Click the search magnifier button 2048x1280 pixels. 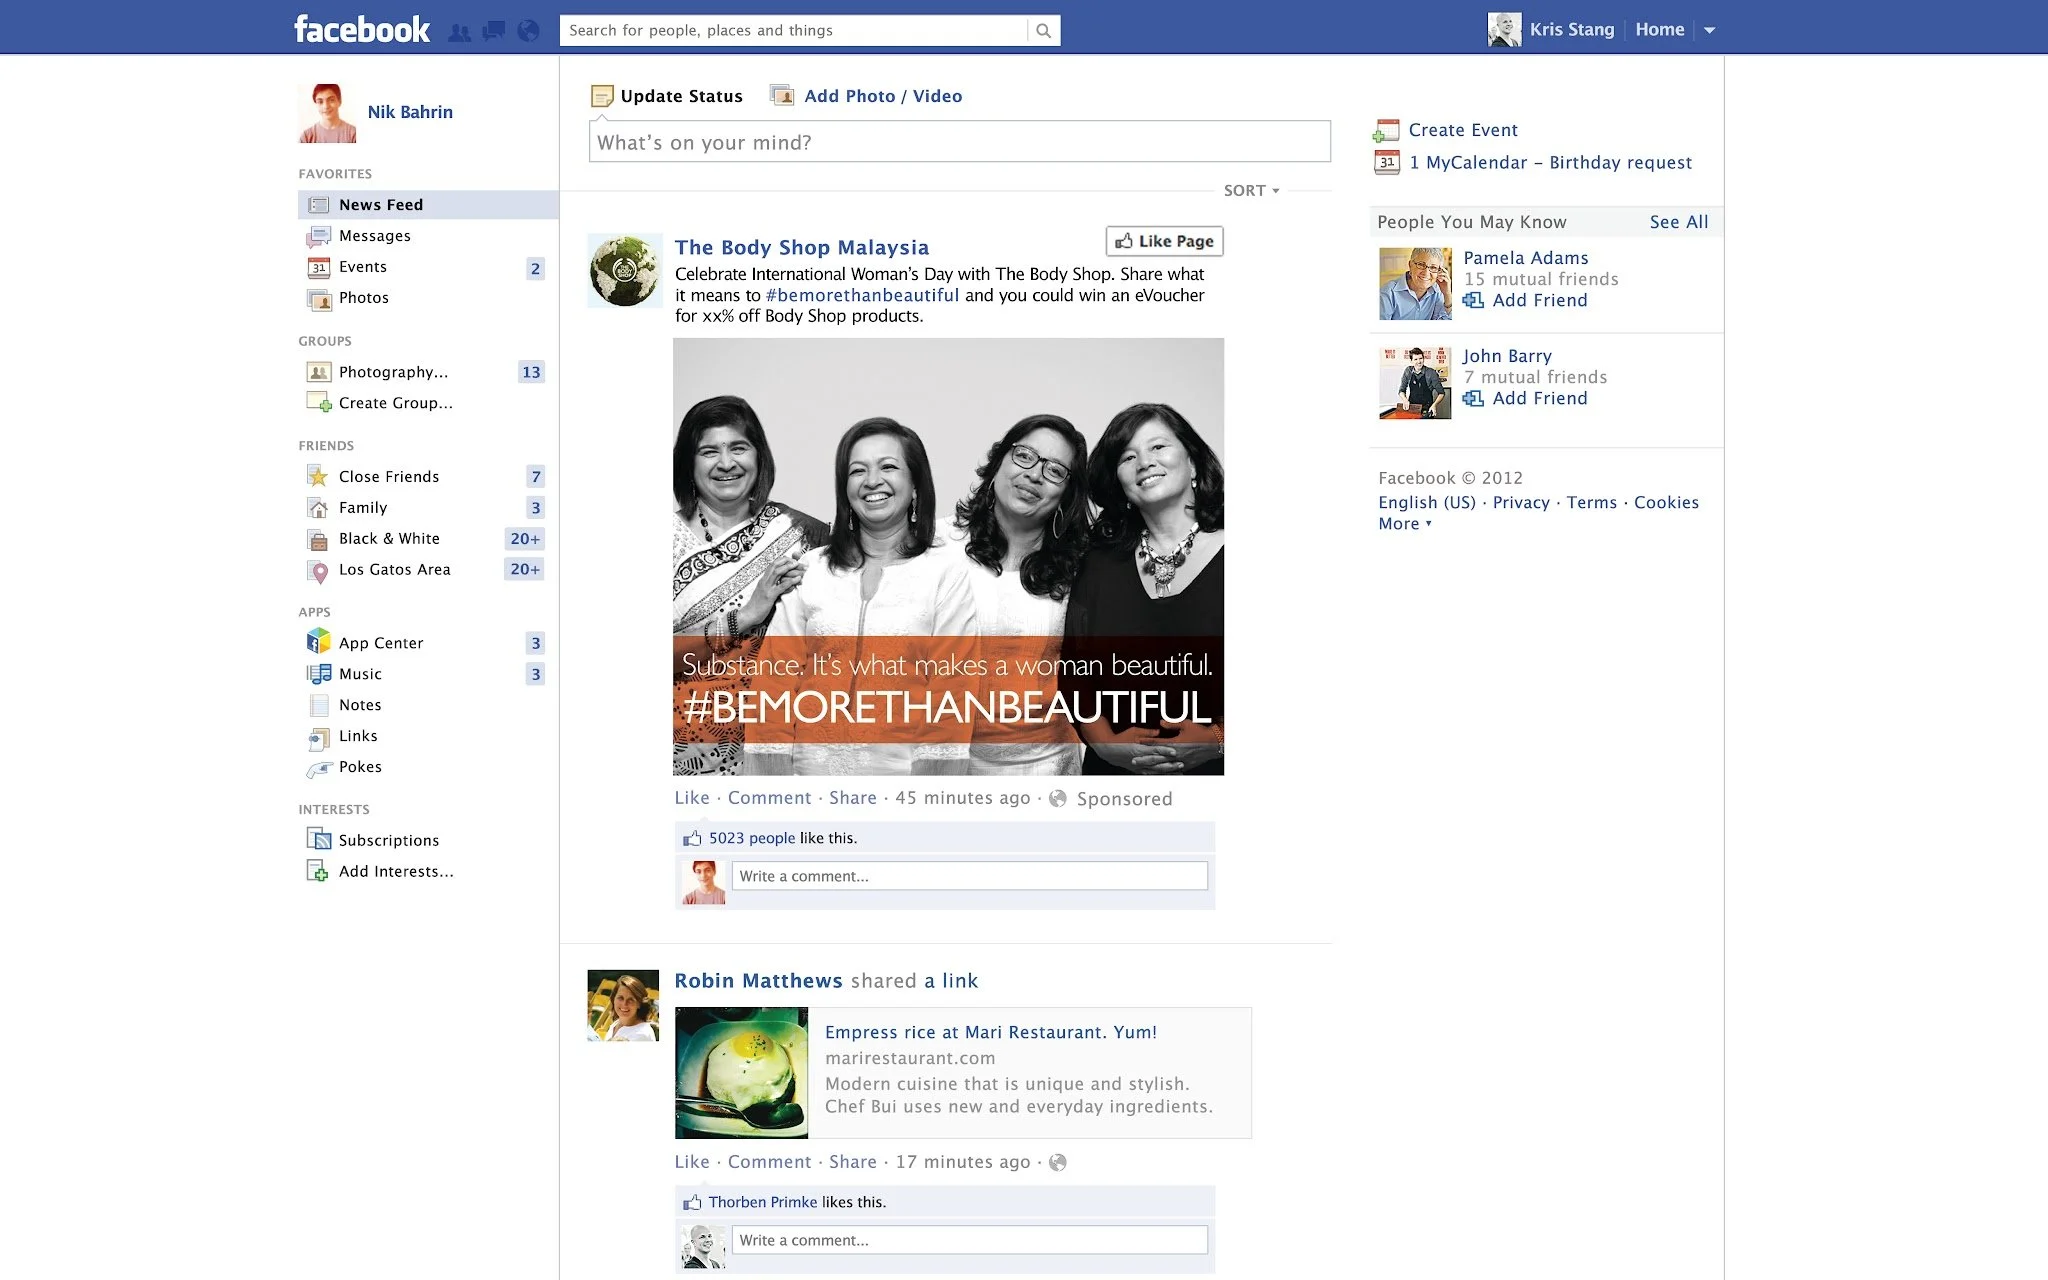(1043, 31)
